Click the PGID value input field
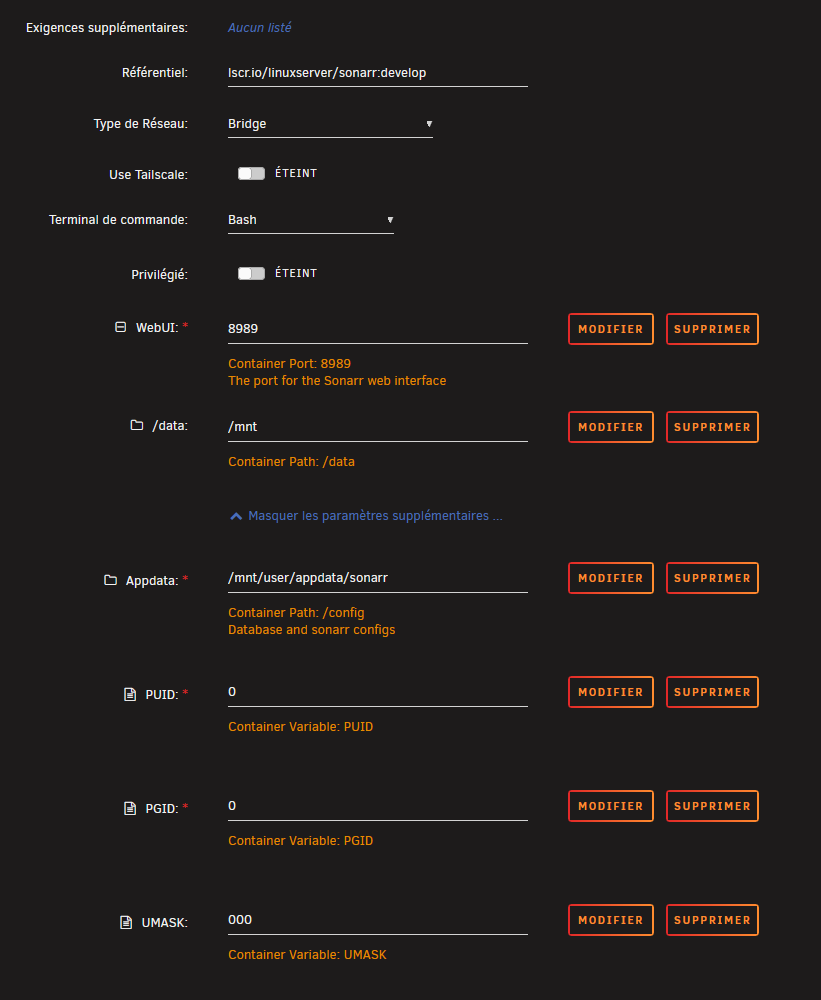Viewport: 821px width, 1000px height. (378, 806)
